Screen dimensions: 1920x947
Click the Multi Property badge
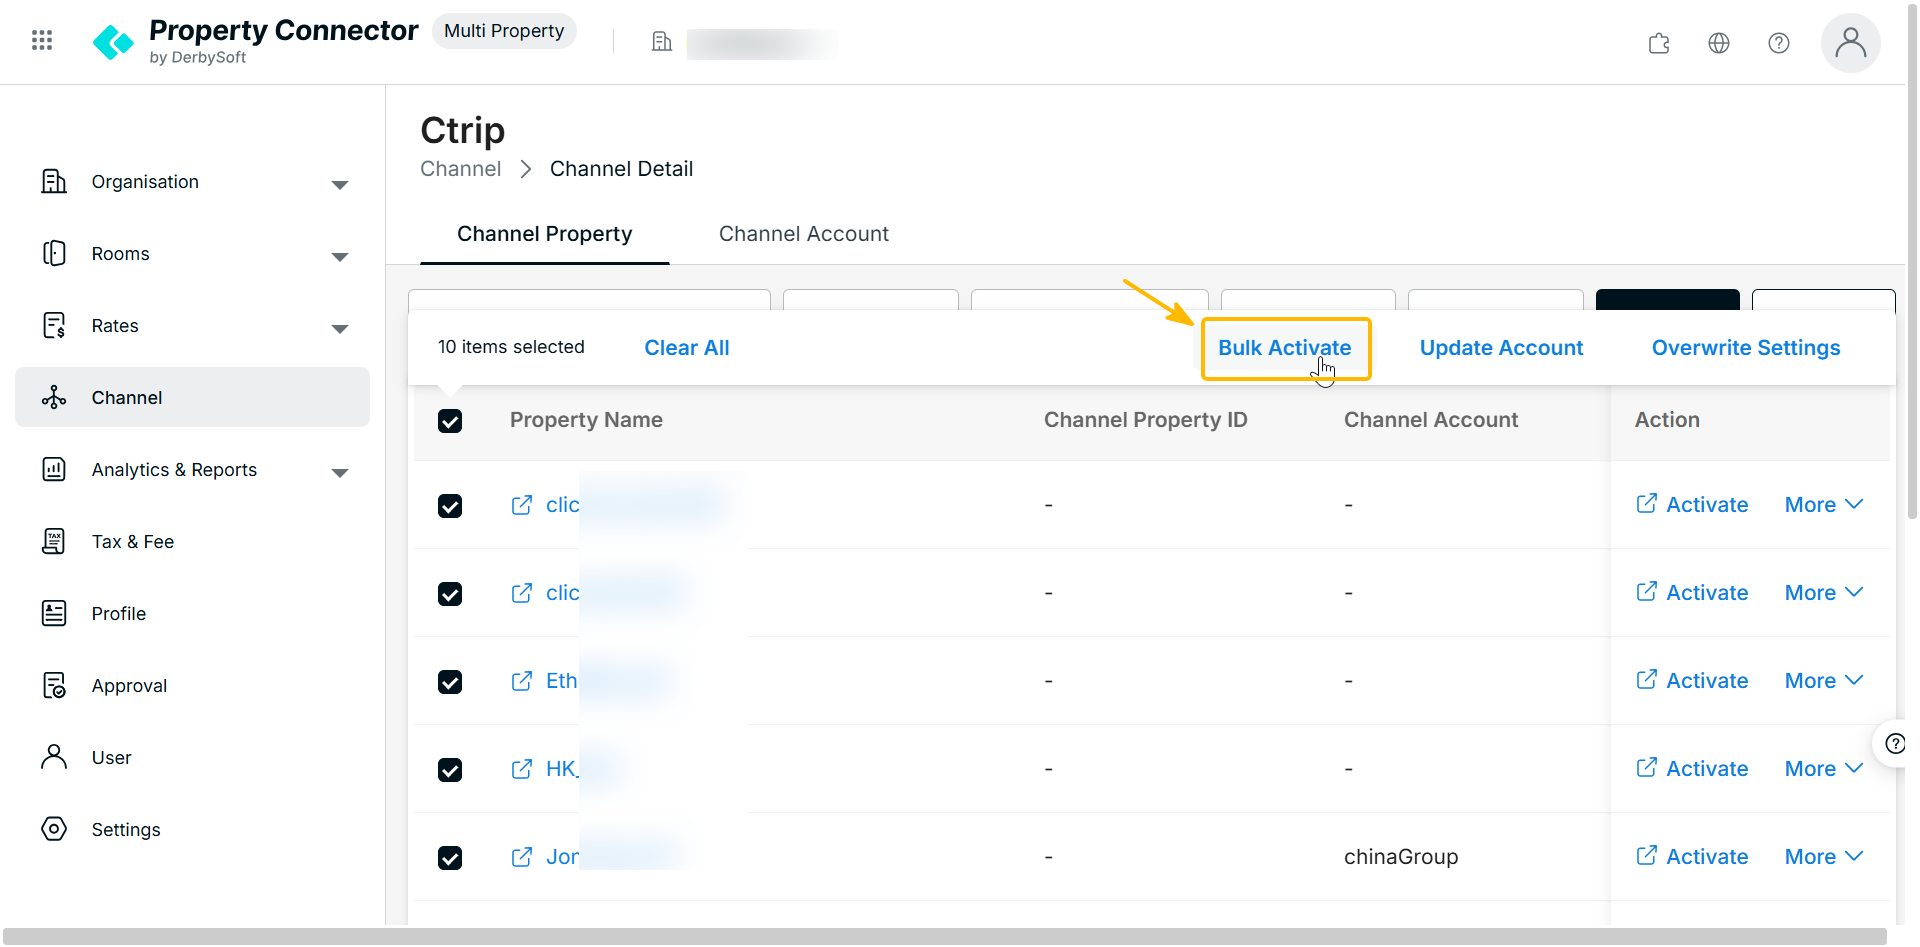504,31
